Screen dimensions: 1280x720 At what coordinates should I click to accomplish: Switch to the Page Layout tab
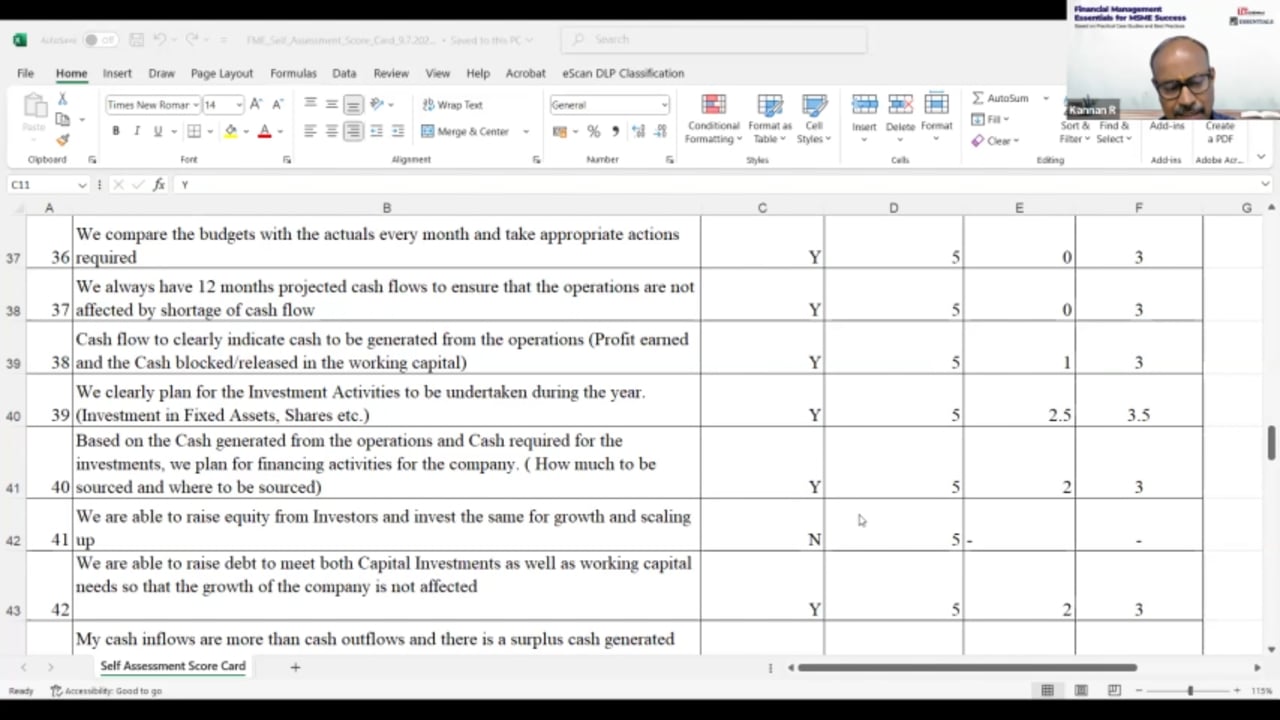[221, 73]
